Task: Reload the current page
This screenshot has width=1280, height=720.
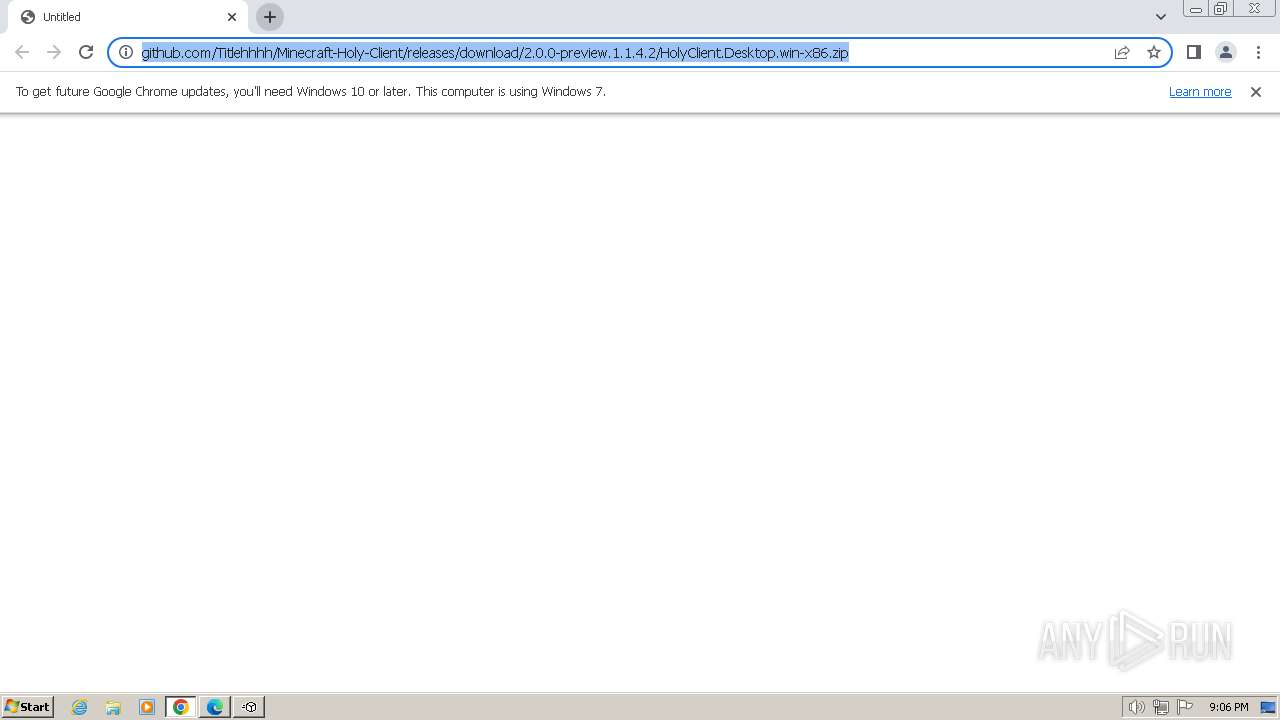Action: [x=86, y=52]
